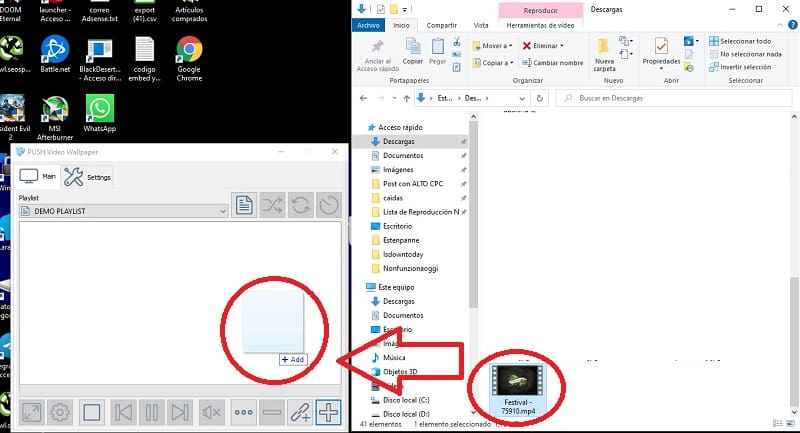Click the add URL link icon
This screenshot has height=433, width=800.
coord(300,412)
